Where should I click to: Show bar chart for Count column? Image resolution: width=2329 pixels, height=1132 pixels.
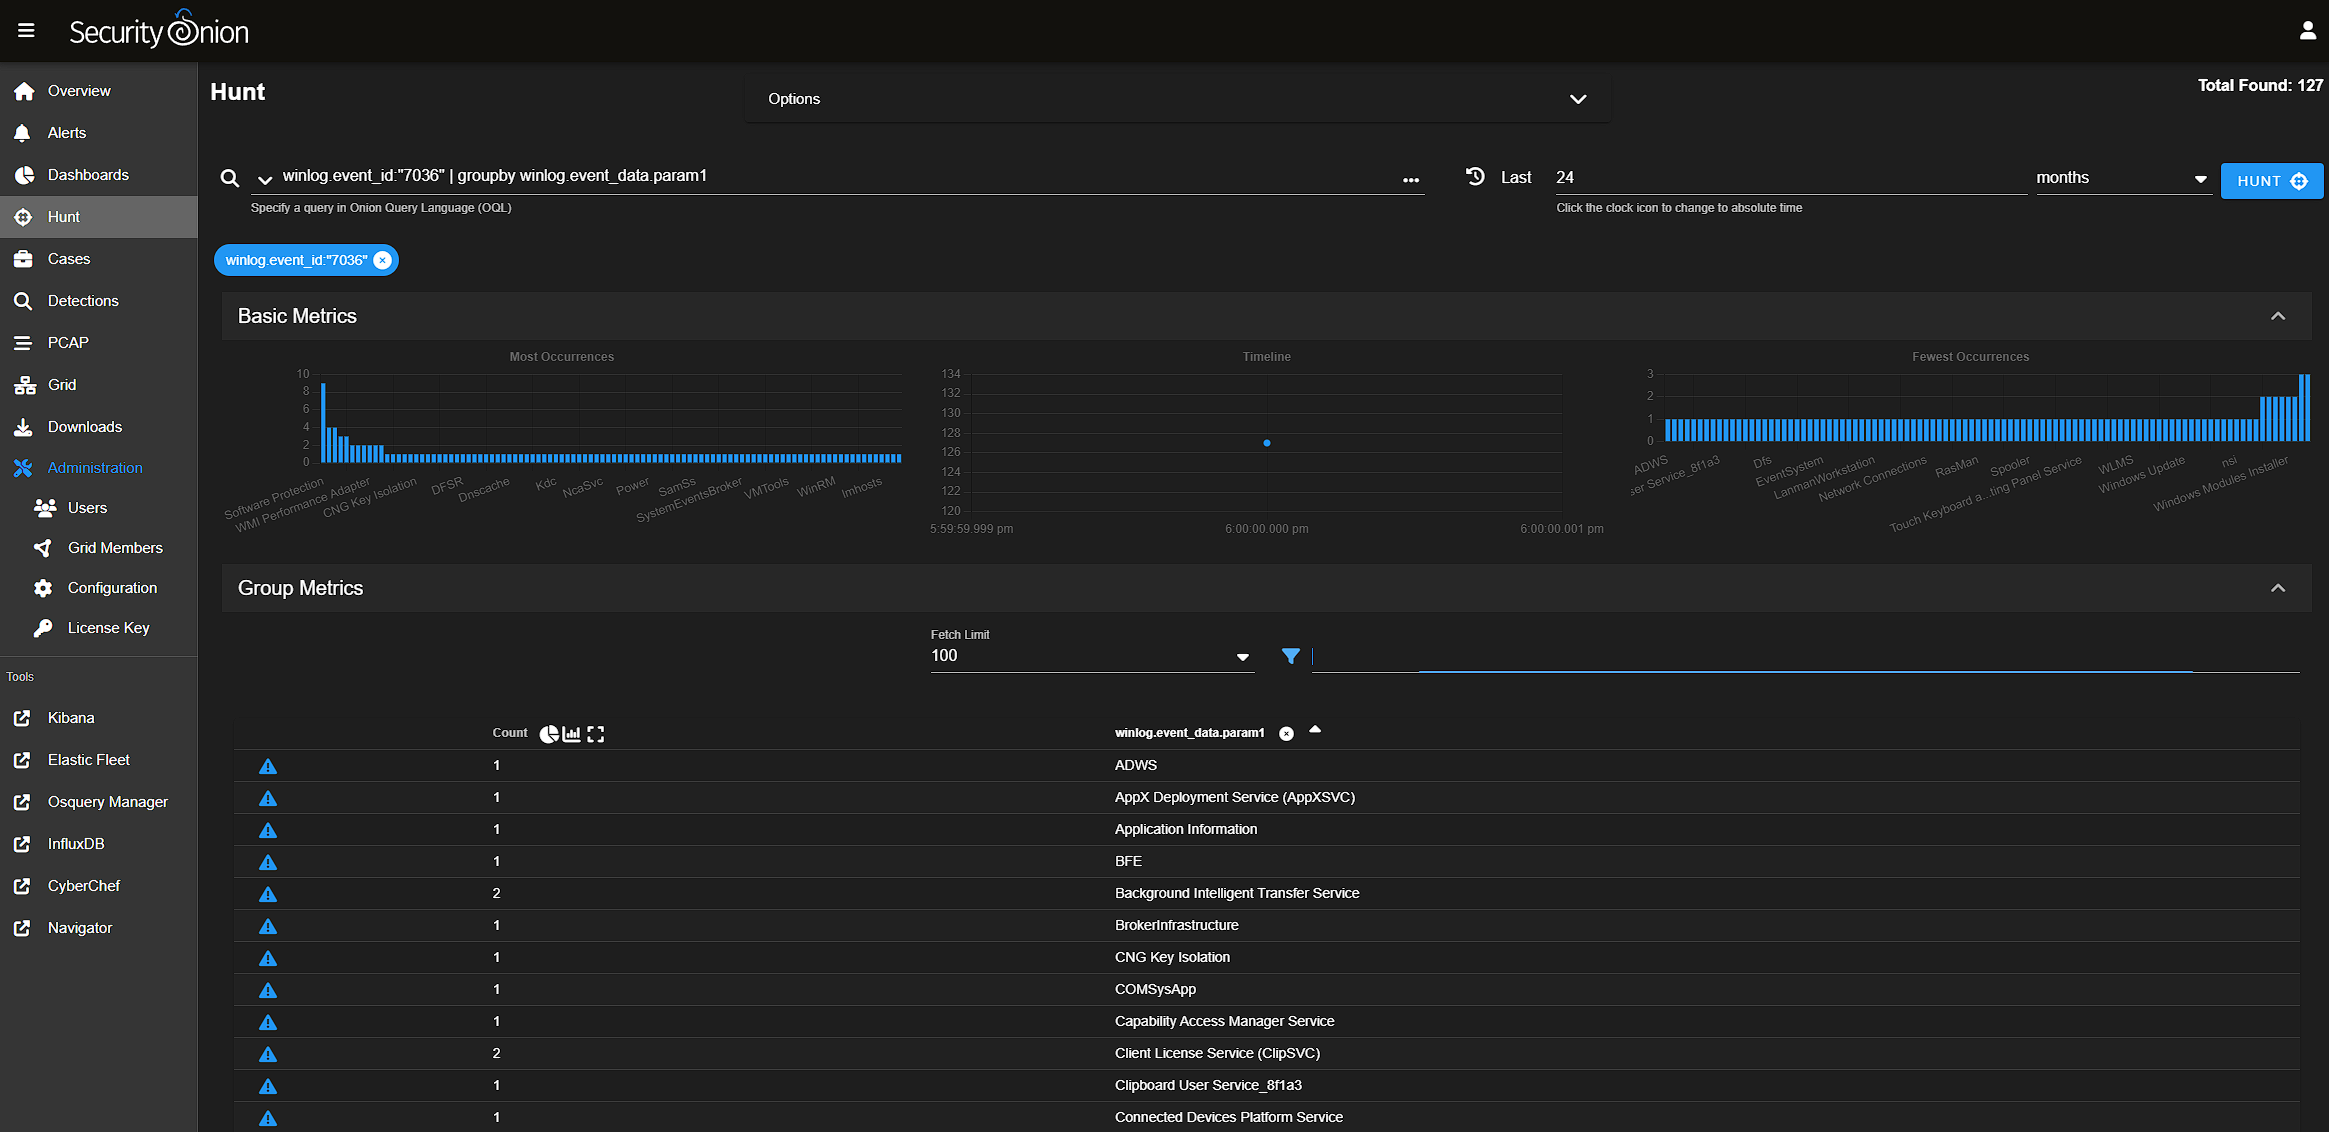[572, 734]
